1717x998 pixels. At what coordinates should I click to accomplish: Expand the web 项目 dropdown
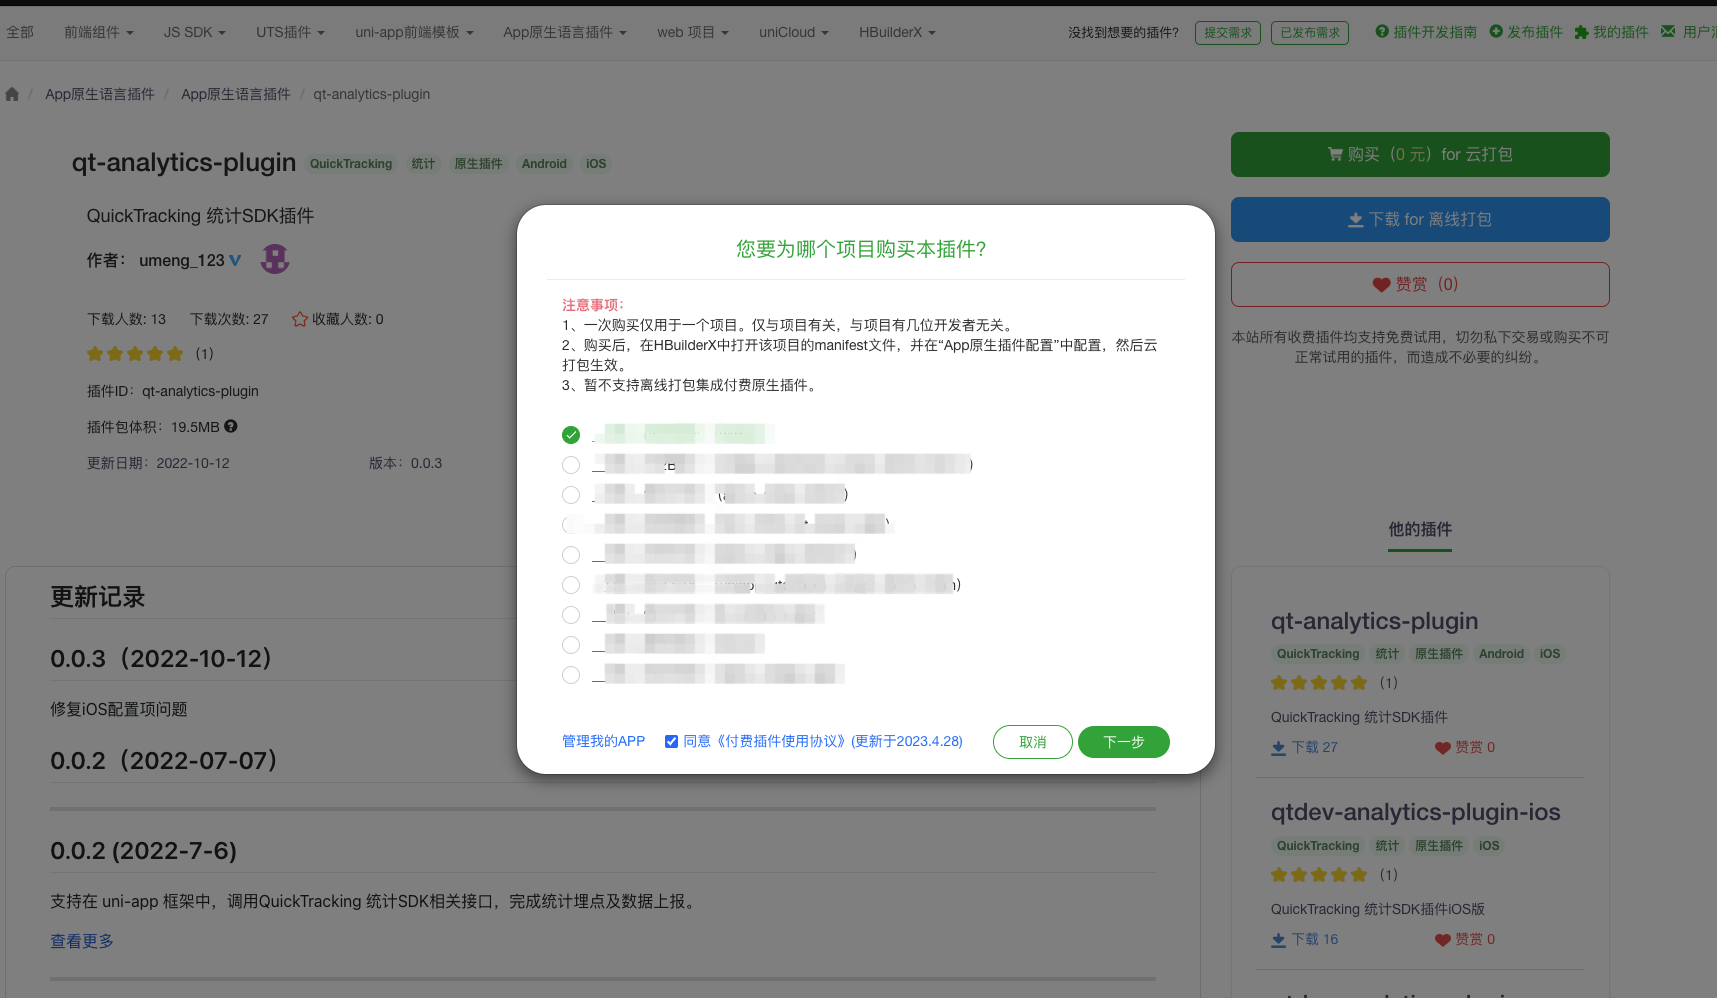pos(693,32)
